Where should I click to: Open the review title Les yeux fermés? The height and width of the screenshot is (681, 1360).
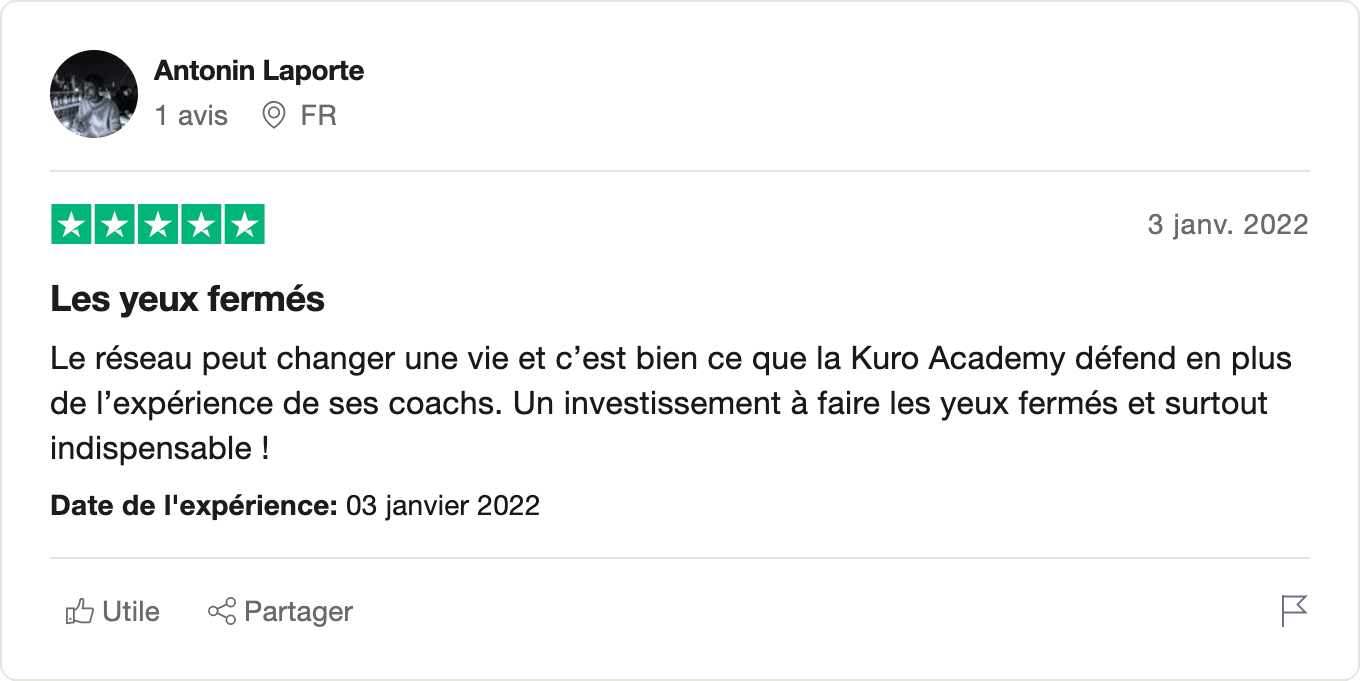tap(188, 299)
